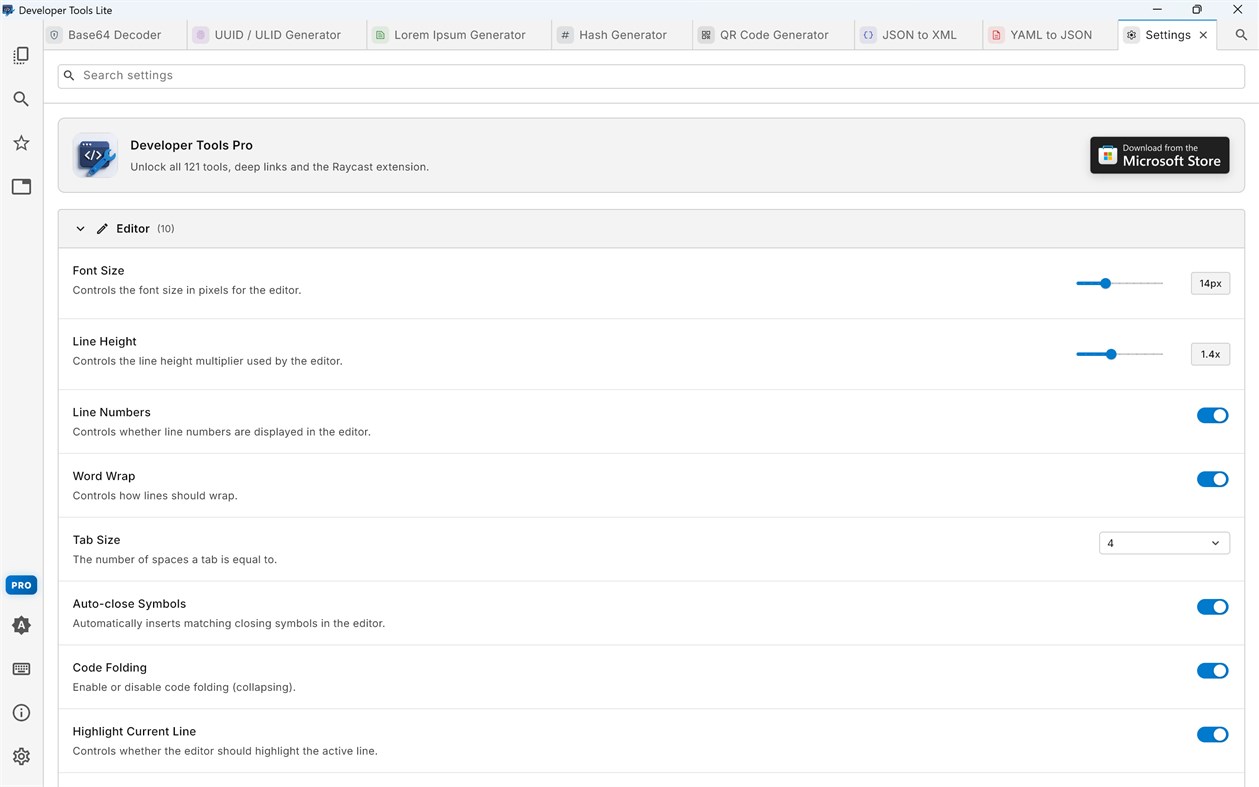The height and width of the screenshot is (787, 1259).
Task: Click the Editor pencil icon
Action: pyautogui.click(x=102, y=229)
